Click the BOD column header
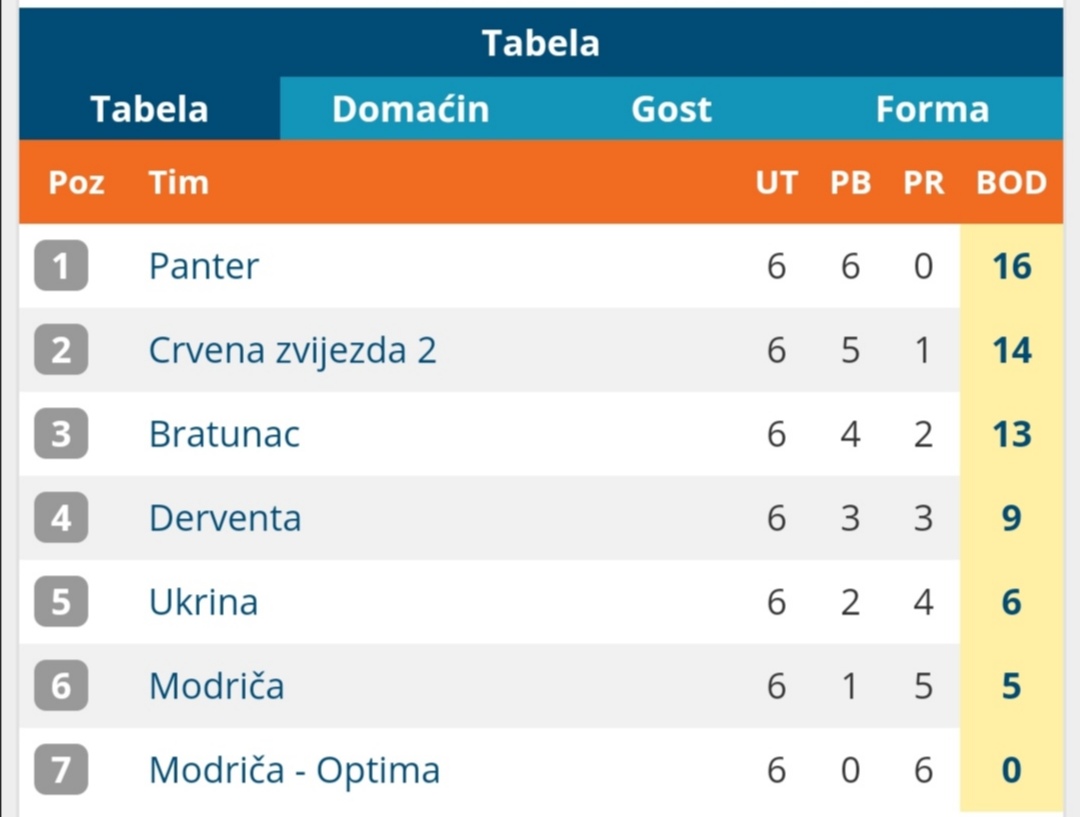This screenshot has width=1080, height=817. (1011, 183)
